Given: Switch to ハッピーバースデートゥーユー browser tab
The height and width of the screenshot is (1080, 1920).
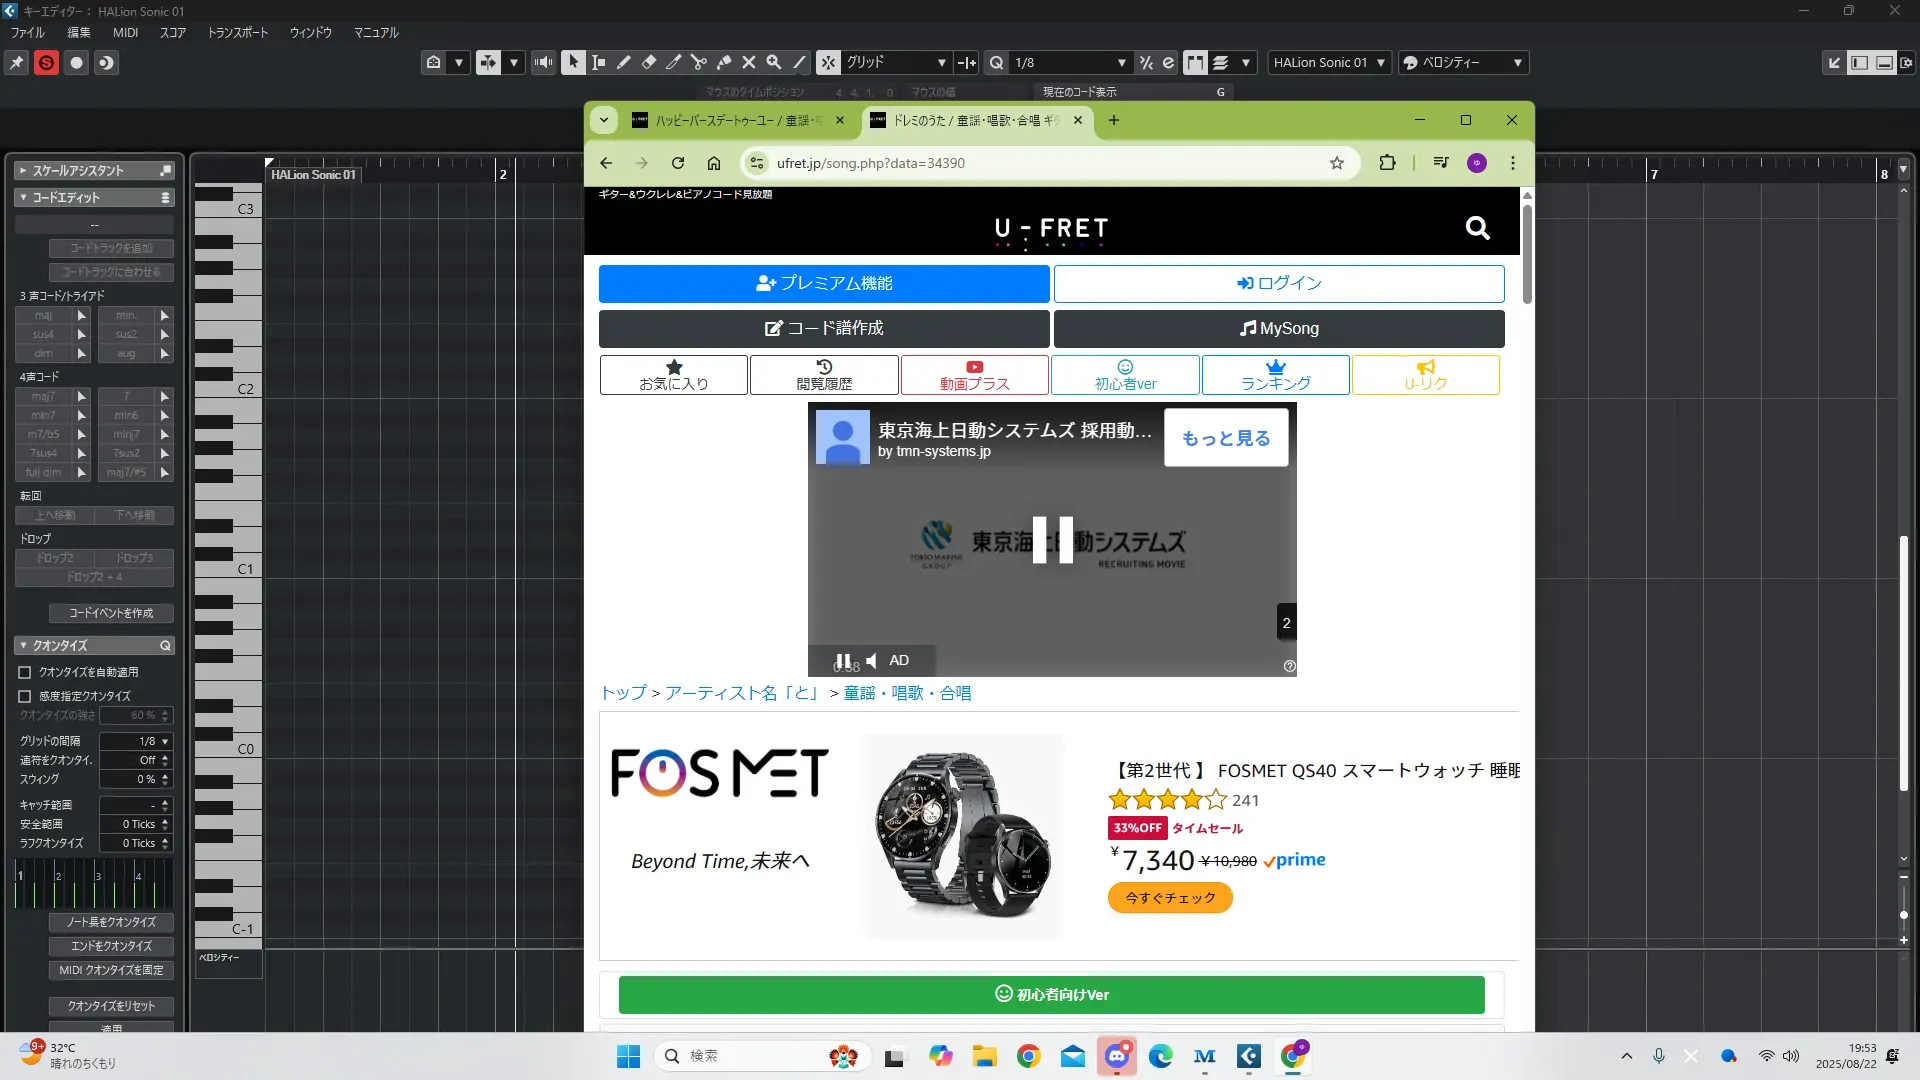Looking at the screenshot, I should pyautogui.click(x=735, y=120).
